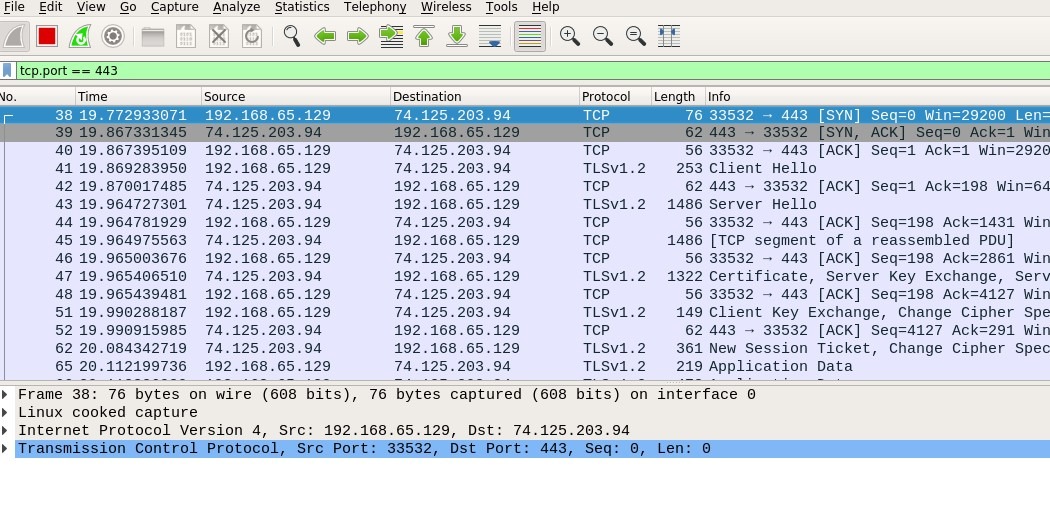Image resolution: width=1050 pixels, height=516 pixels.
Task: Select packet 48 with Ack=4127
Action: pos(525,294)
